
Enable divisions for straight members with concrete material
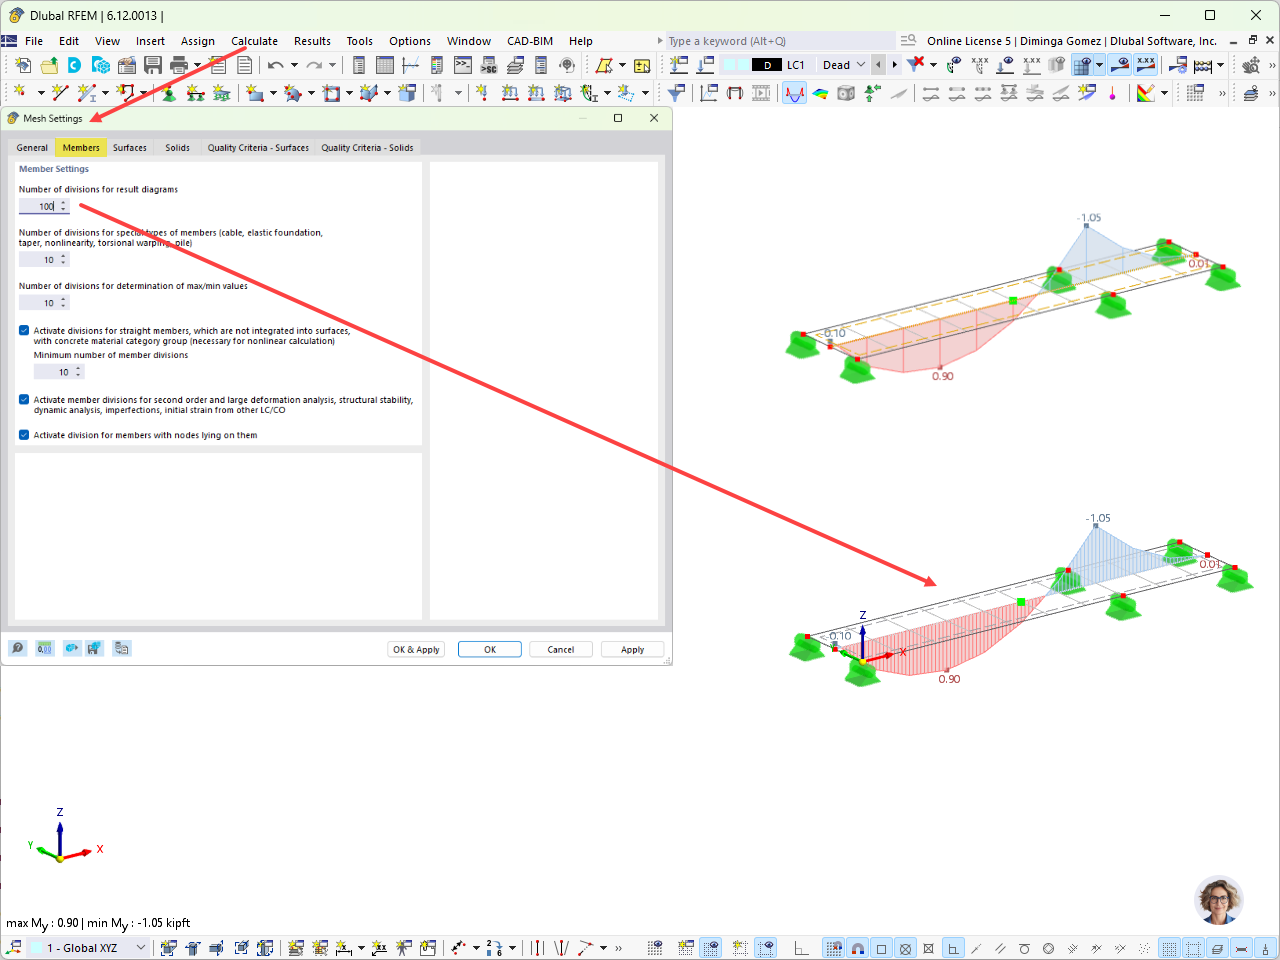pos(23,330)
